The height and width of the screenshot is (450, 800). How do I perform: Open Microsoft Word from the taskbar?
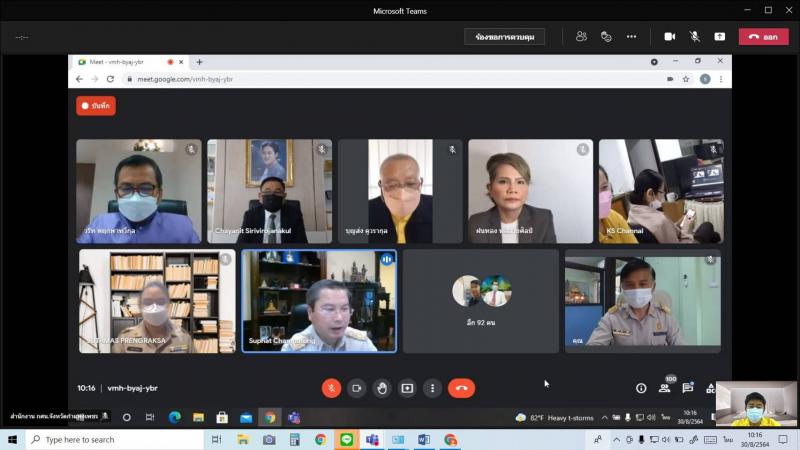424,440
